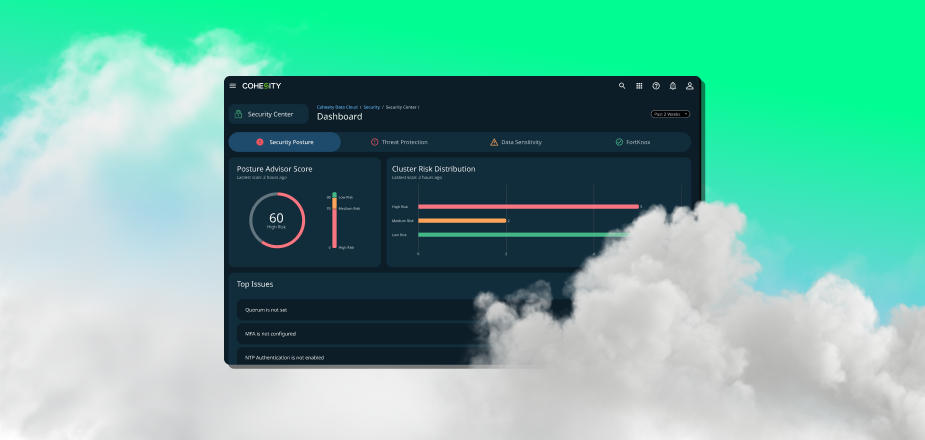Screen dimensions: 925x440
Task: Click the Data Sensitivity triangle icon
Action: click(x=494, y=142)
